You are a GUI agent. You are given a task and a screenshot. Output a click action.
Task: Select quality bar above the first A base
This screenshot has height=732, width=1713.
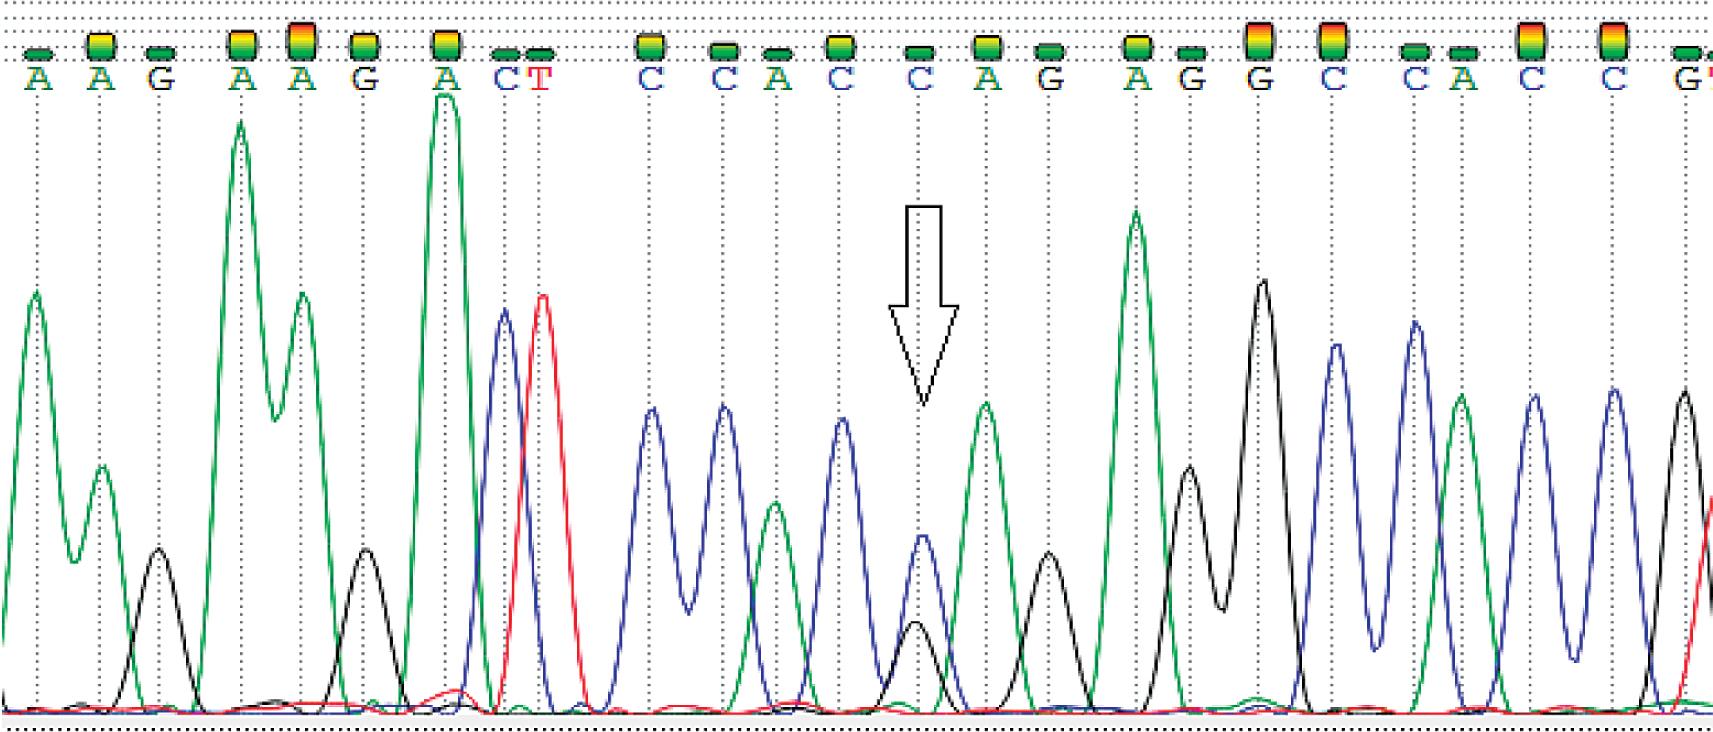point(38,54)
